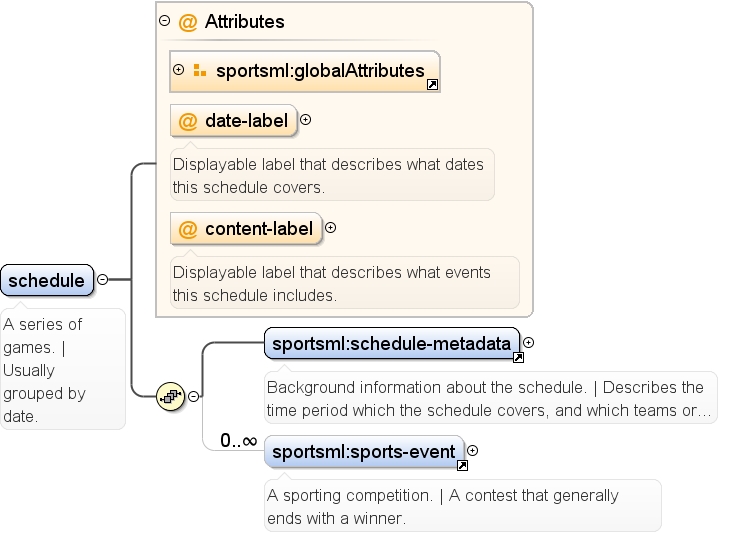The height and width of the screenshot is (535, 741).
Task: Click the @ icon of date-label
Action: [x=188, y=121]
